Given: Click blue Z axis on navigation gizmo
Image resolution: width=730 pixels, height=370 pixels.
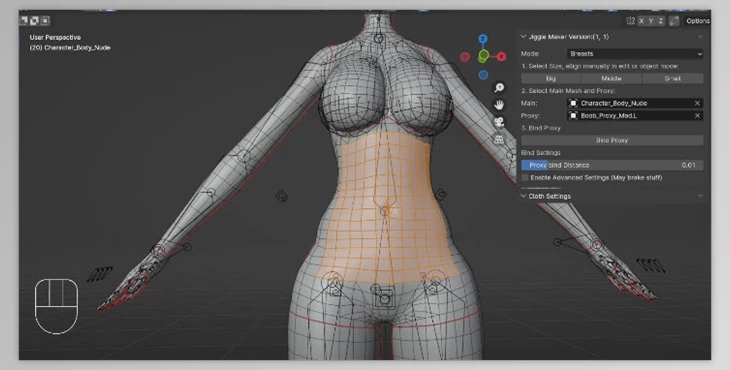Looking at the screenshot, I should [483, 39].
